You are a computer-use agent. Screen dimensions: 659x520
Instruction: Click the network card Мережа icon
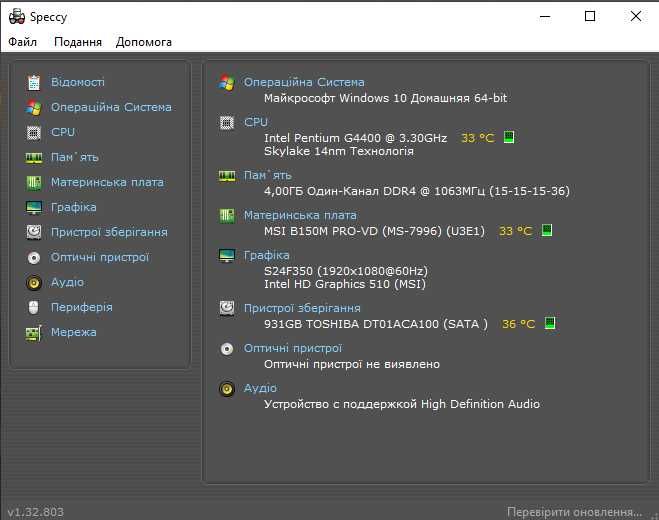pyautogui.click(x=34, y=333)
